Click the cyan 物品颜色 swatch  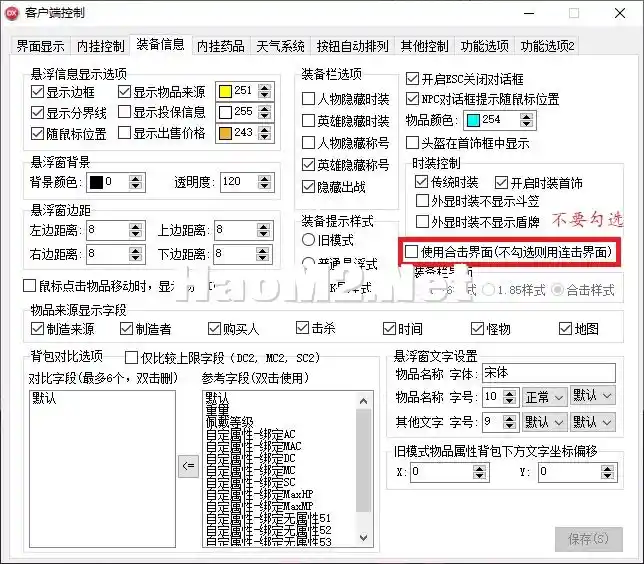coord(474,120)
